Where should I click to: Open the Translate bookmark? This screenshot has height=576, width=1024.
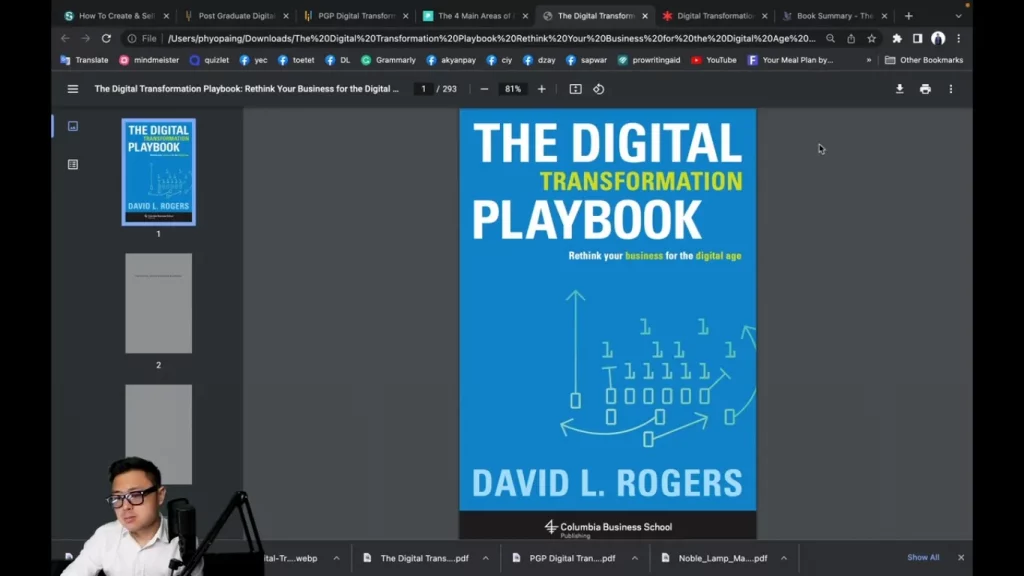pyautogui.click(x=85, y=60)
